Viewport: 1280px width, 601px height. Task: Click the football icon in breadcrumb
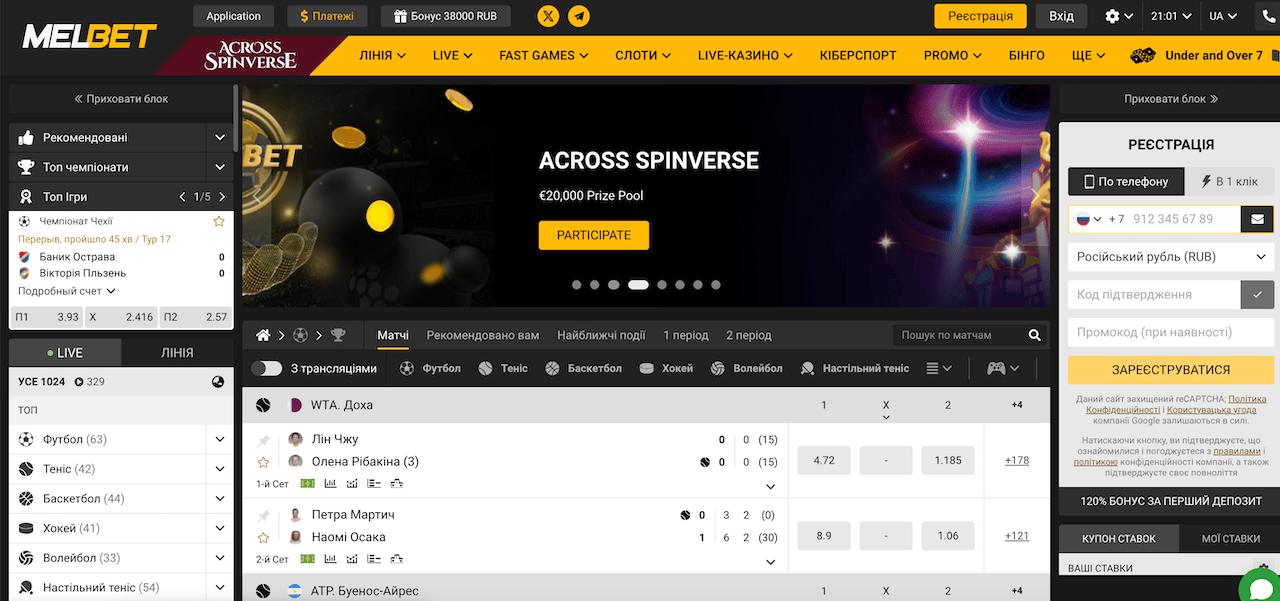point(301,335)
